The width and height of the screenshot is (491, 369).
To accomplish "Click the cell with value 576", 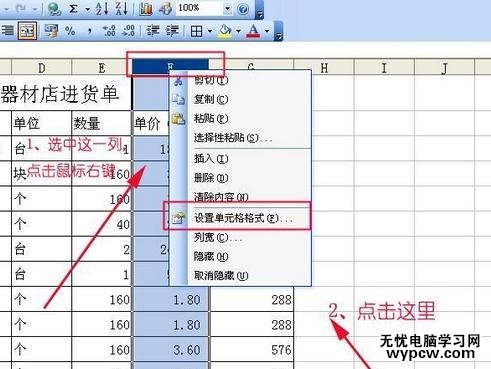I will coord(252,349).
